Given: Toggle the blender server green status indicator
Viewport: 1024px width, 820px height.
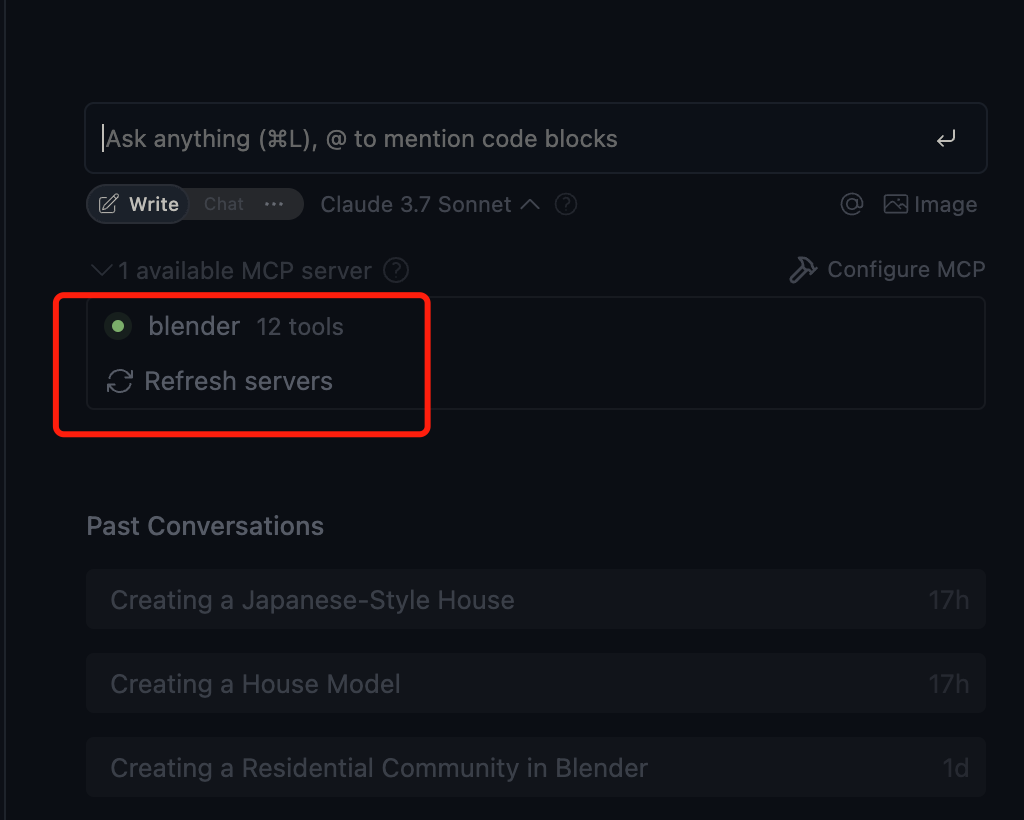Looking at the screenshot, I should pyautogui.click(x=118, y=326).
